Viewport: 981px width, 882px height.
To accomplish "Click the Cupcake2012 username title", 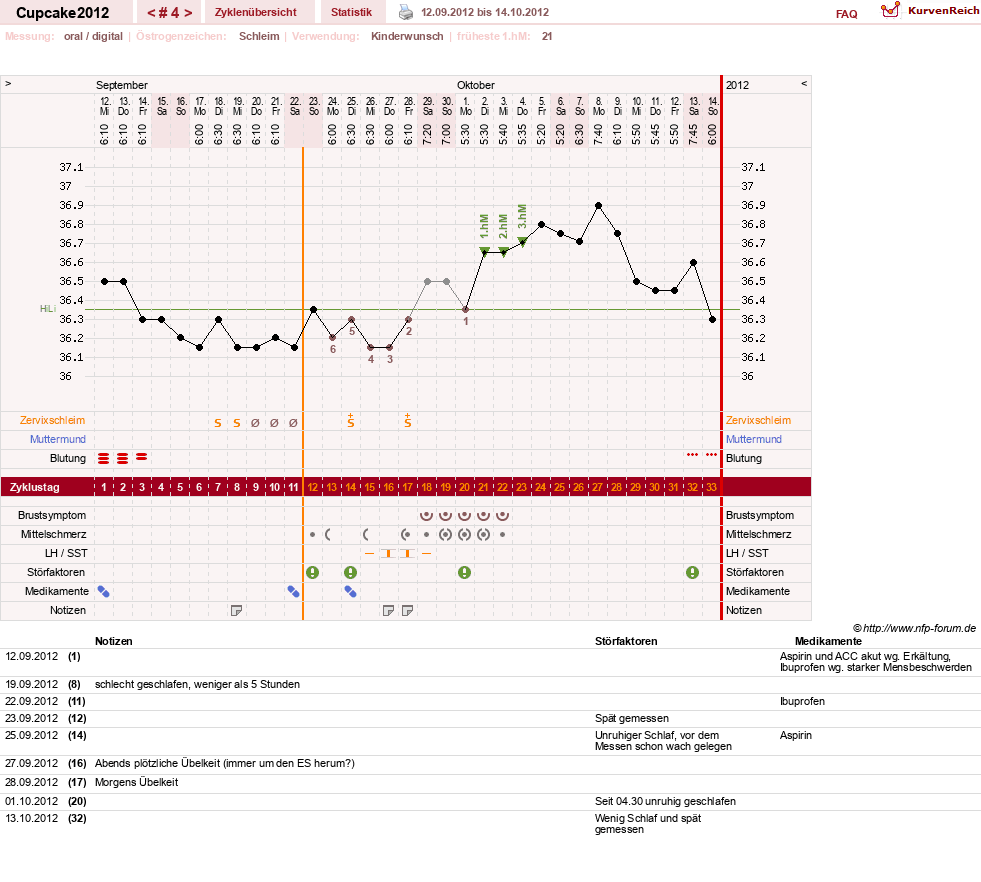I will [x=63, y=13].
